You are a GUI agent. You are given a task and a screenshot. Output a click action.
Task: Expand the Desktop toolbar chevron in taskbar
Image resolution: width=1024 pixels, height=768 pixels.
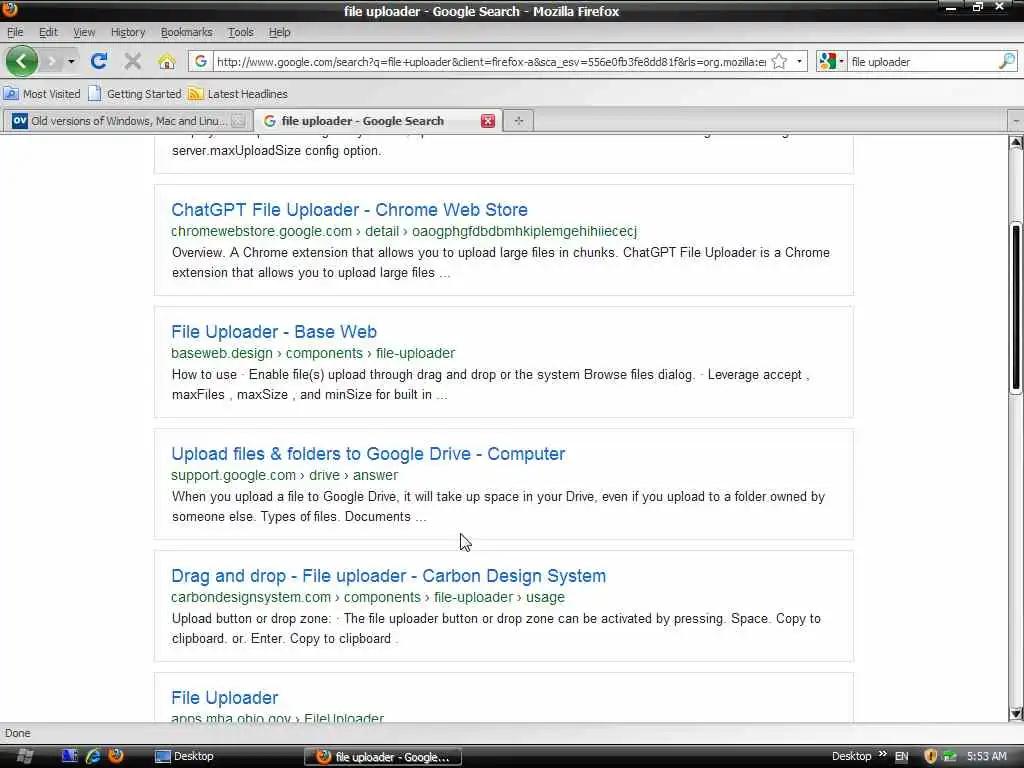tap(882, 754)
